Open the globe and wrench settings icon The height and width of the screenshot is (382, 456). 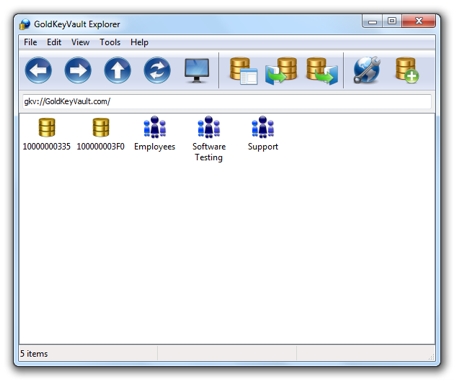coord(367,70)
